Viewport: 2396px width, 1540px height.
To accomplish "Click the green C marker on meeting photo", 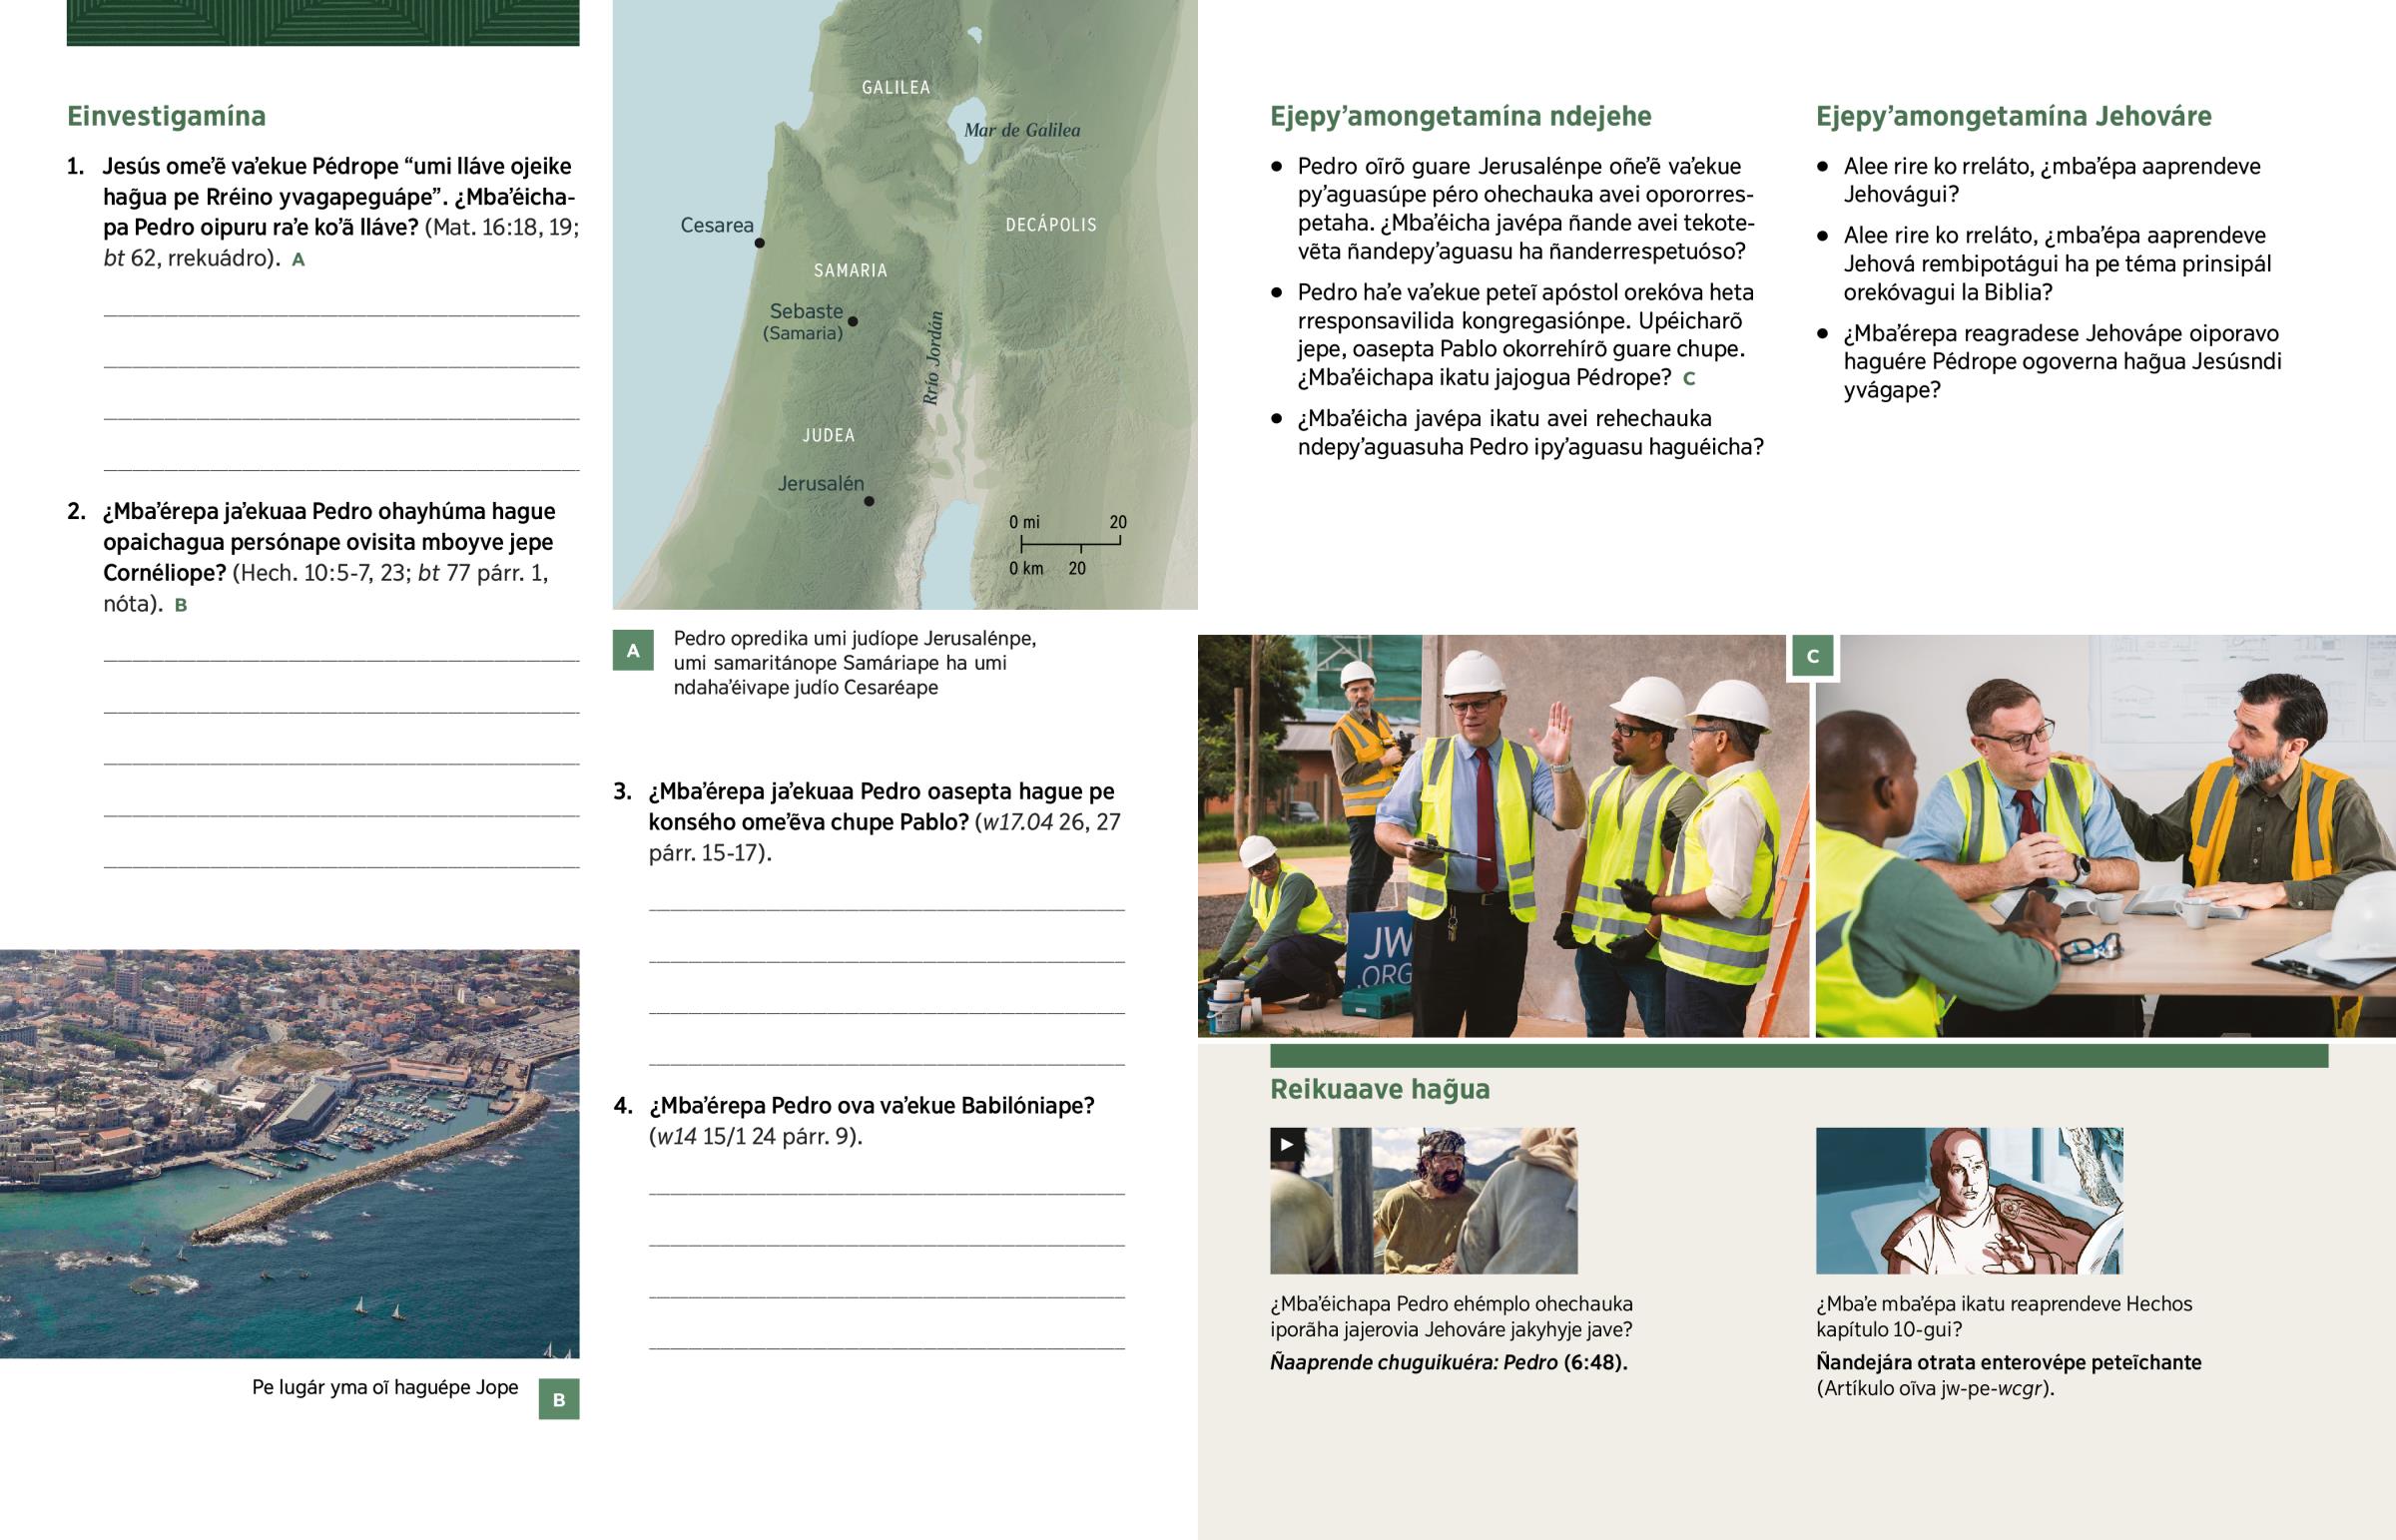I will pyautogui.click(x=1813, y=656).
